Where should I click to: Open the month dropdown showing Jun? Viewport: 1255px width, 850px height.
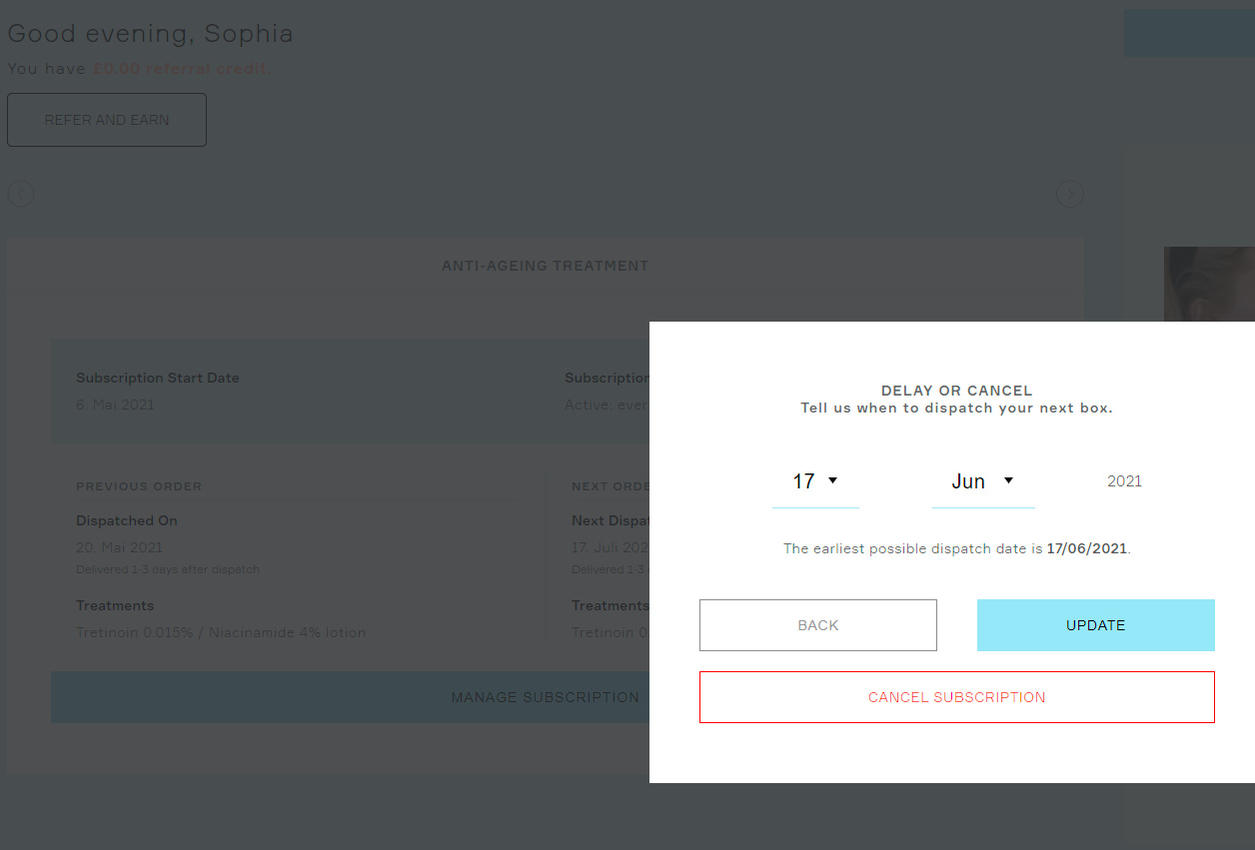(982, 482)
